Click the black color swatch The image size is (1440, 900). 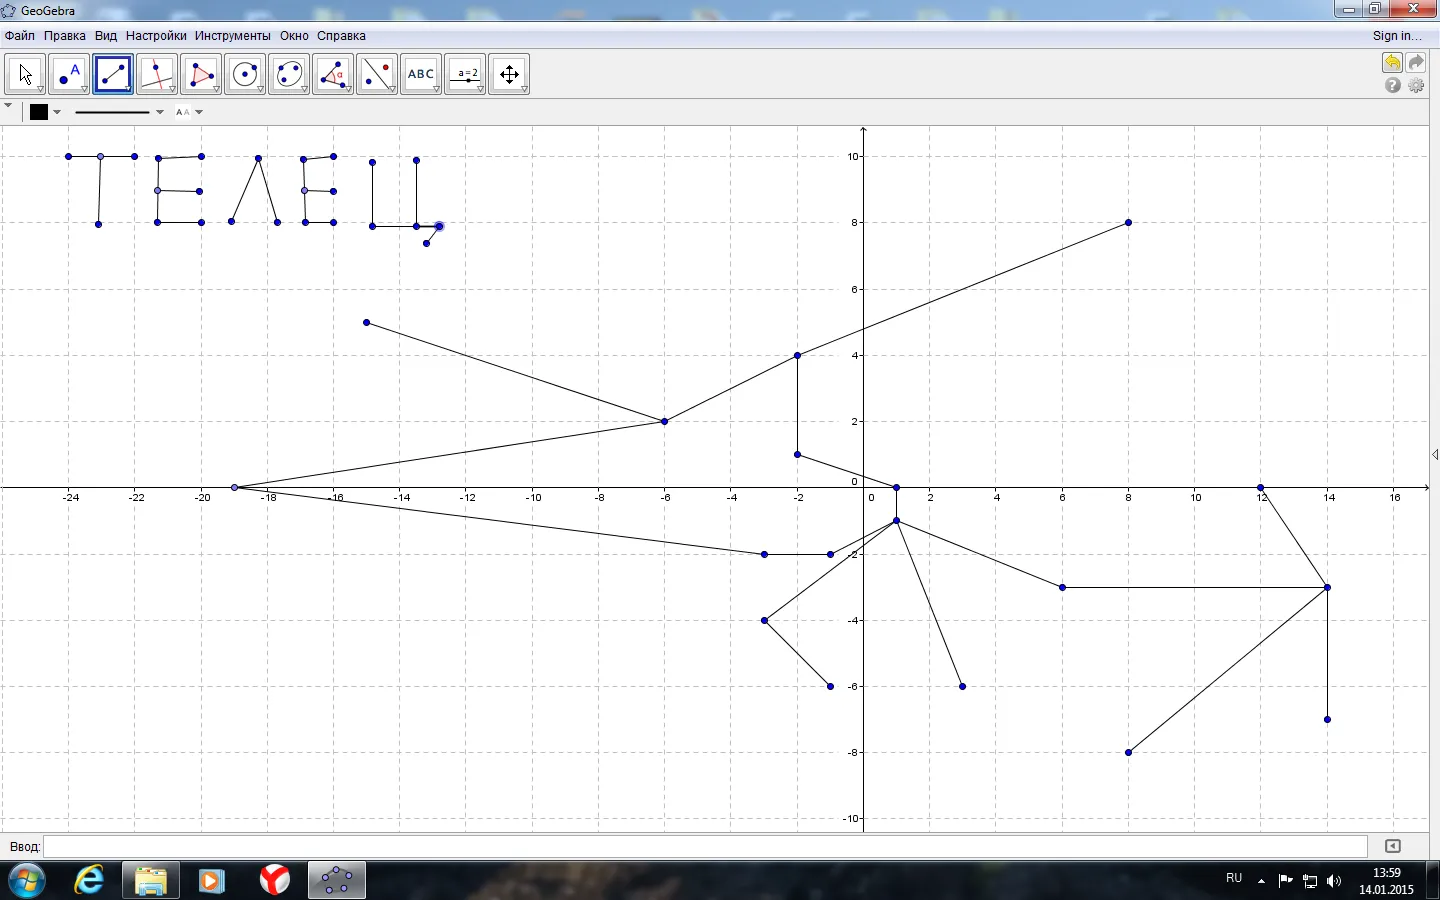pyautogui.click(x=39, y=112)
